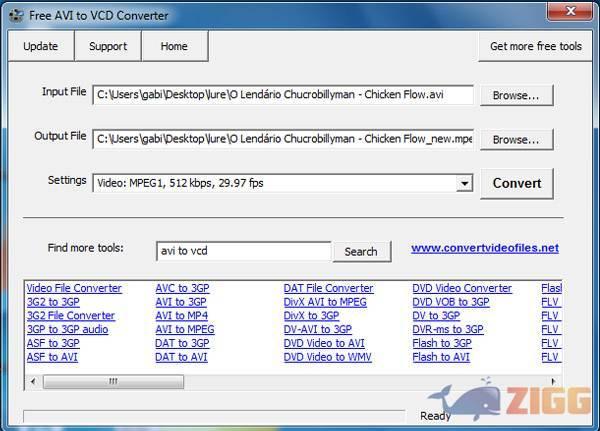This screenshot has height=431, width=600.
Task: Open www.convertvideofiles.net link
Action: click(x=485, y=248)
